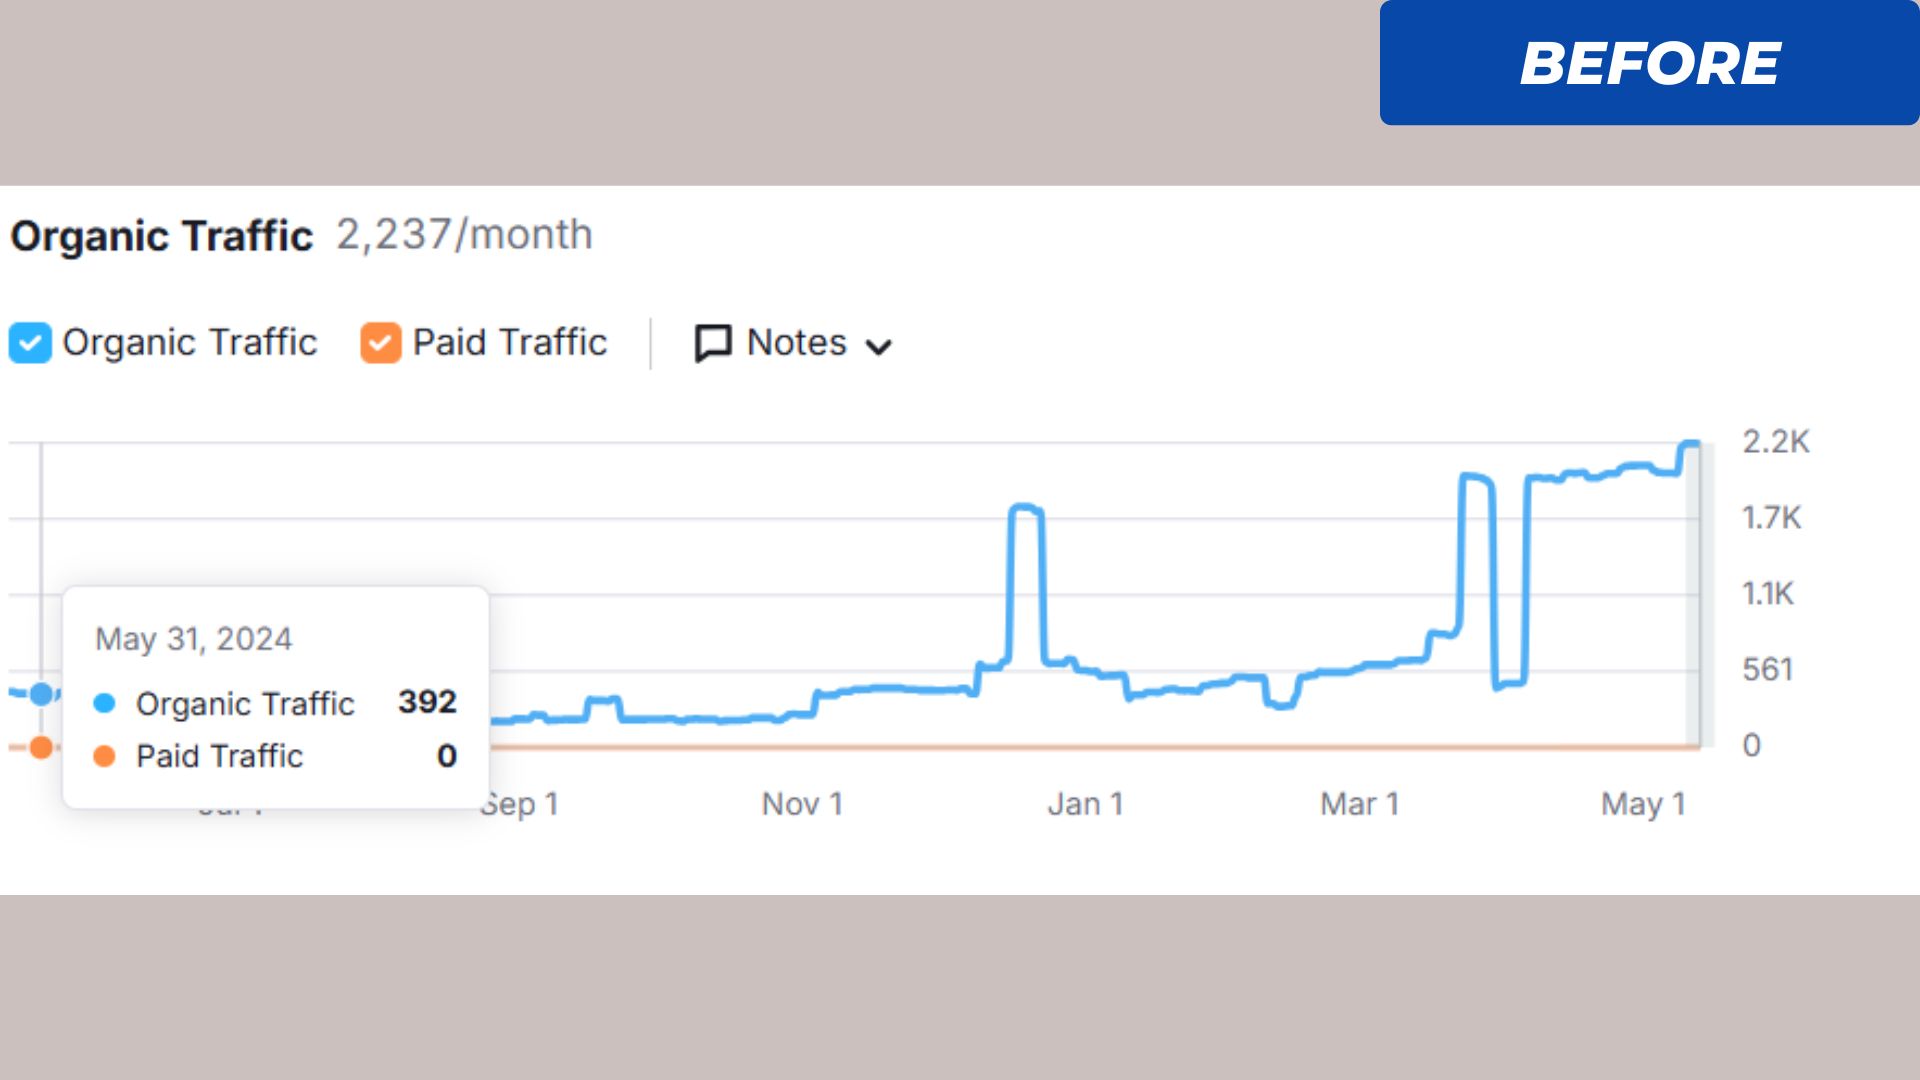The height and width of the screenshot is (1080, 1920).
Task: Click the Nov 1 axis label
Action: pos(802,804)
